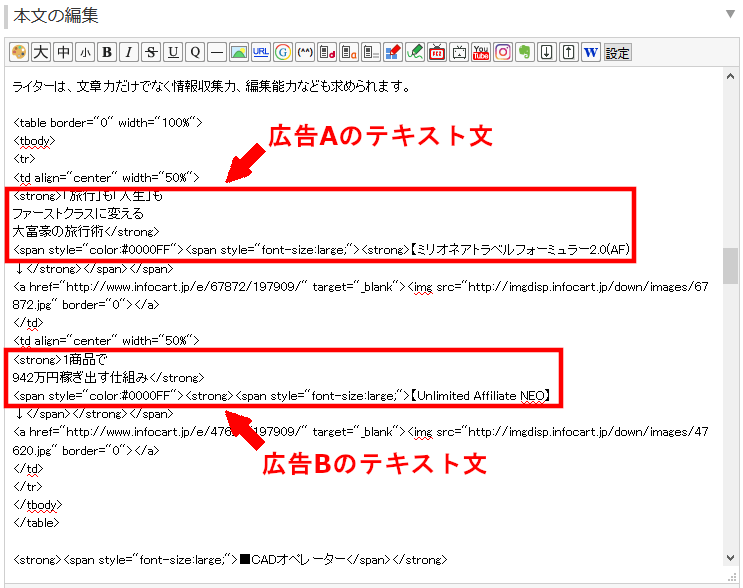The image size is (743, 588).
Task: Insert URL link
Action: pos(261,52)
